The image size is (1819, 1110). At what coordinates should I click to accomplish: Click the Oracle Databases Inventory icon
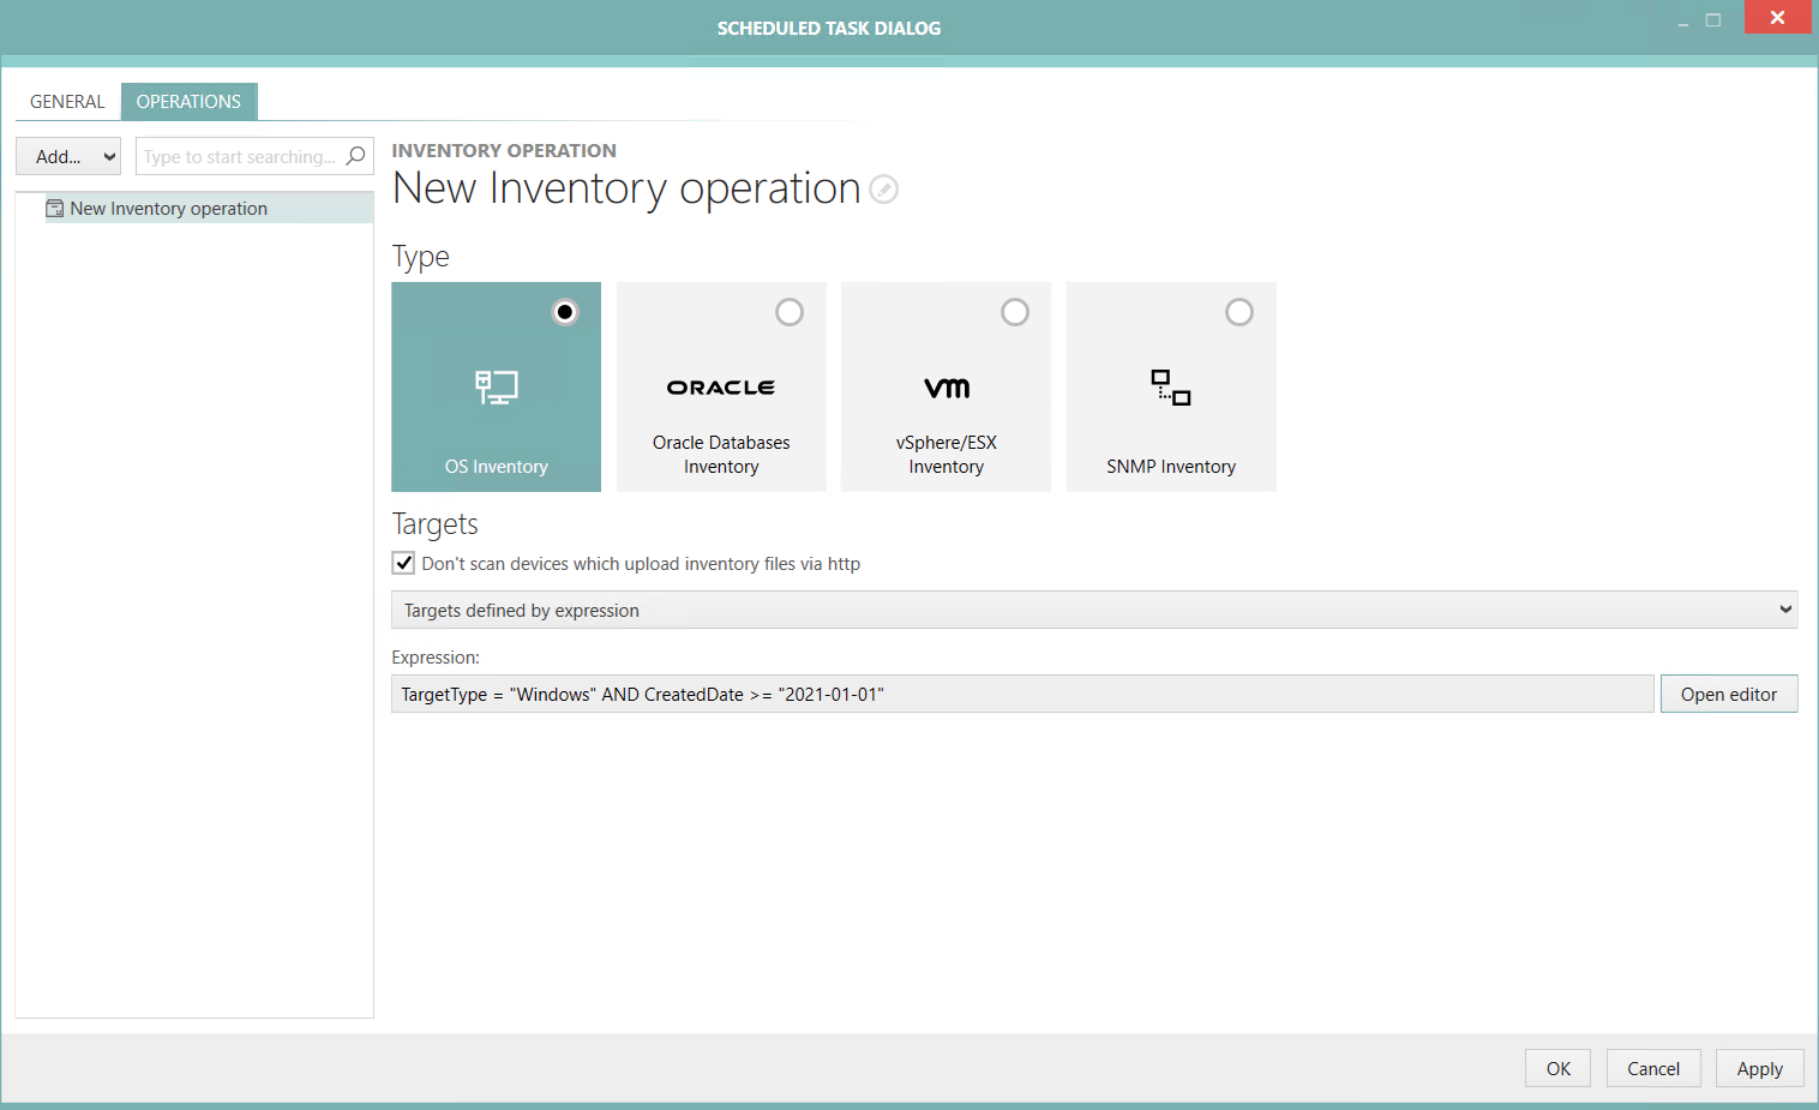pyautogui.click(x=720, y=388)
